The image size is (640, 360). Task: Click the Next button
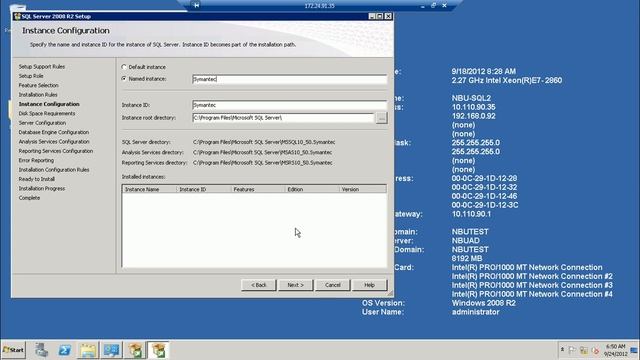(296, 285)
